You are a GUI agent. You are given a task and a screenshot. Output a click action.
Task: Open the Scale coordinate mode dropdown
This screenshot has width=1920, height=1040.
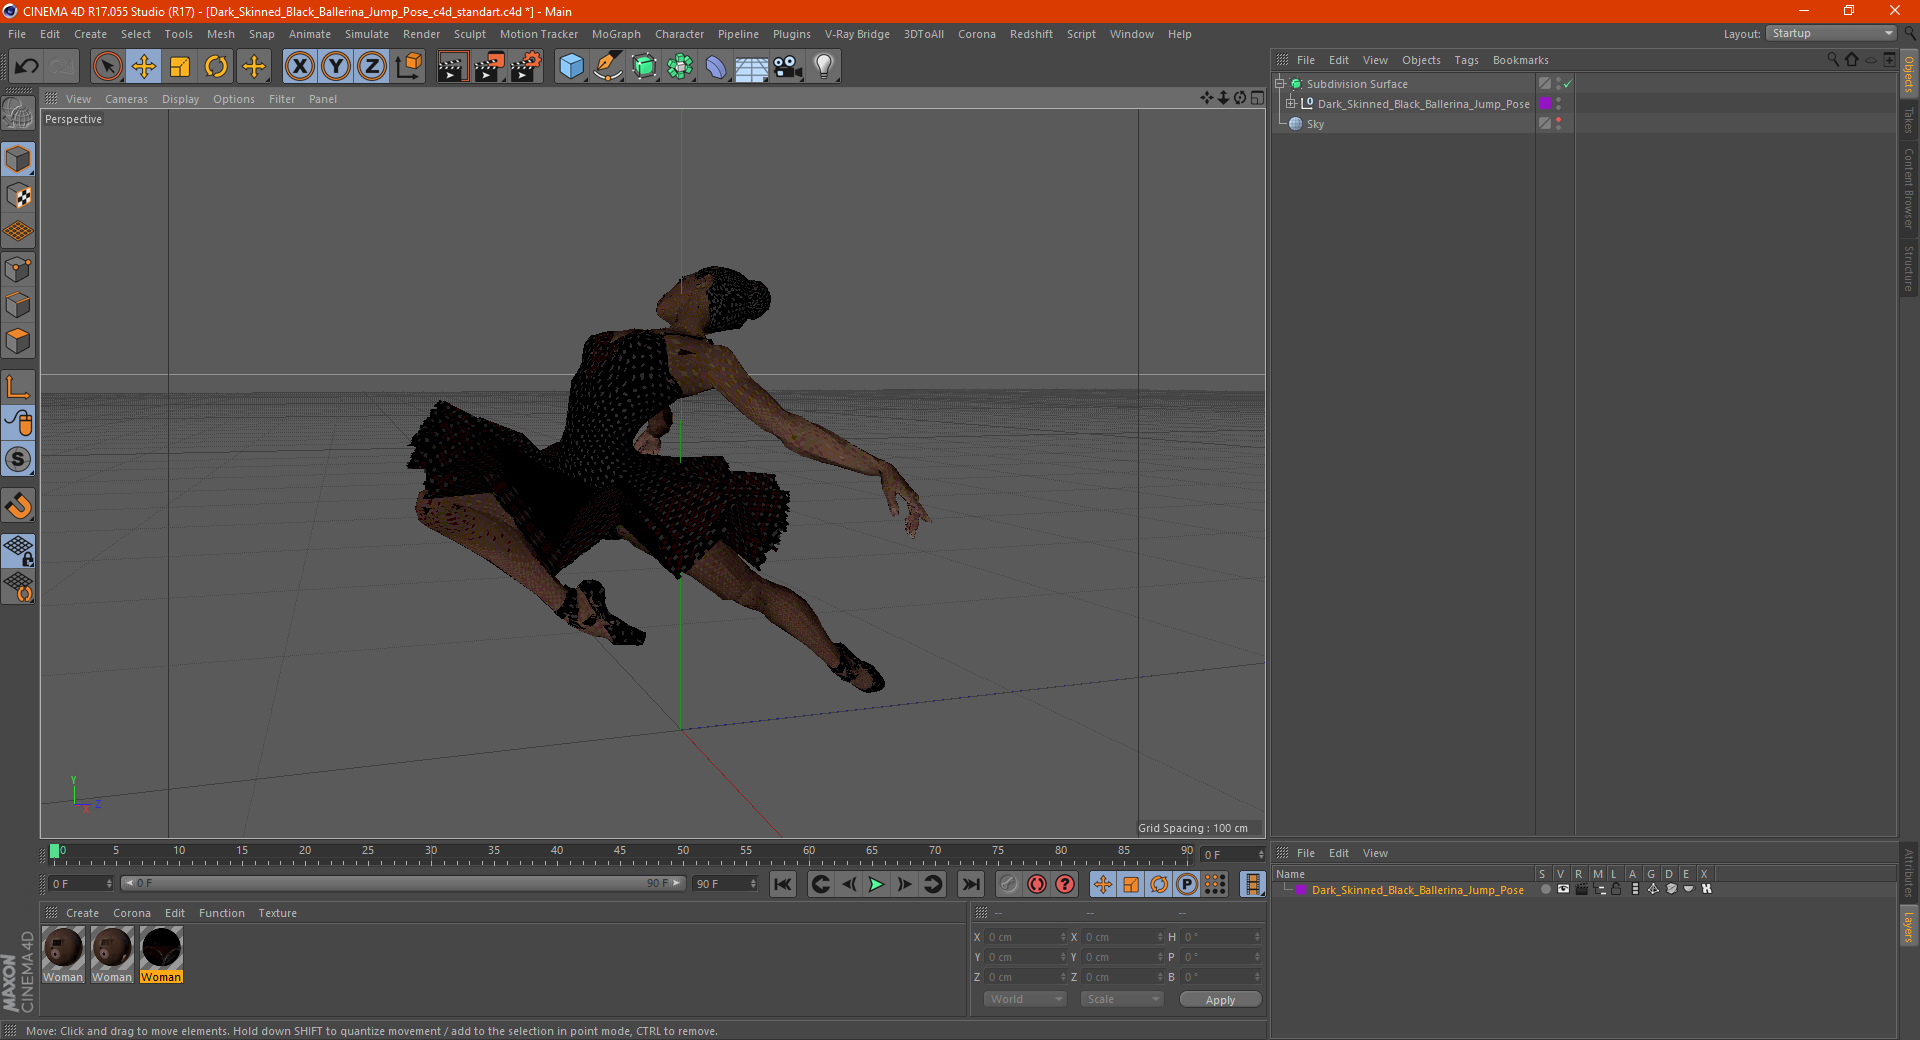(1122, 999)
